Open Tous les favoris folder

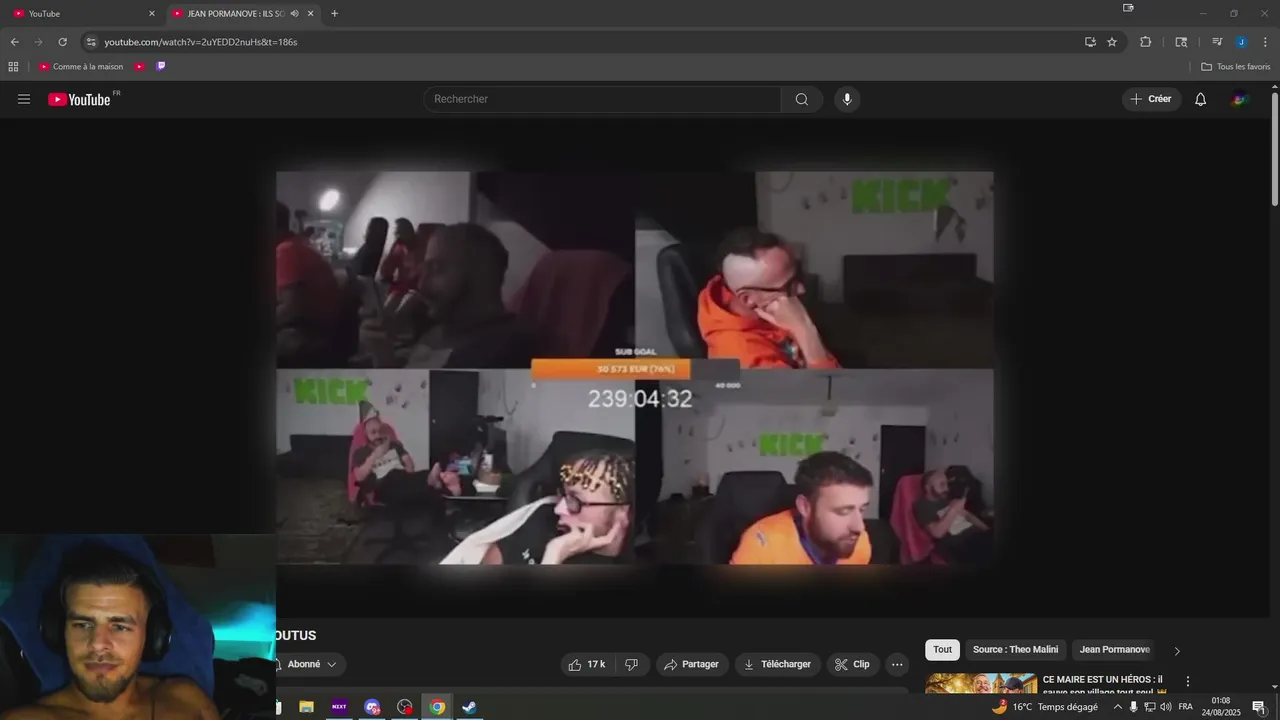pos(1236,67)
